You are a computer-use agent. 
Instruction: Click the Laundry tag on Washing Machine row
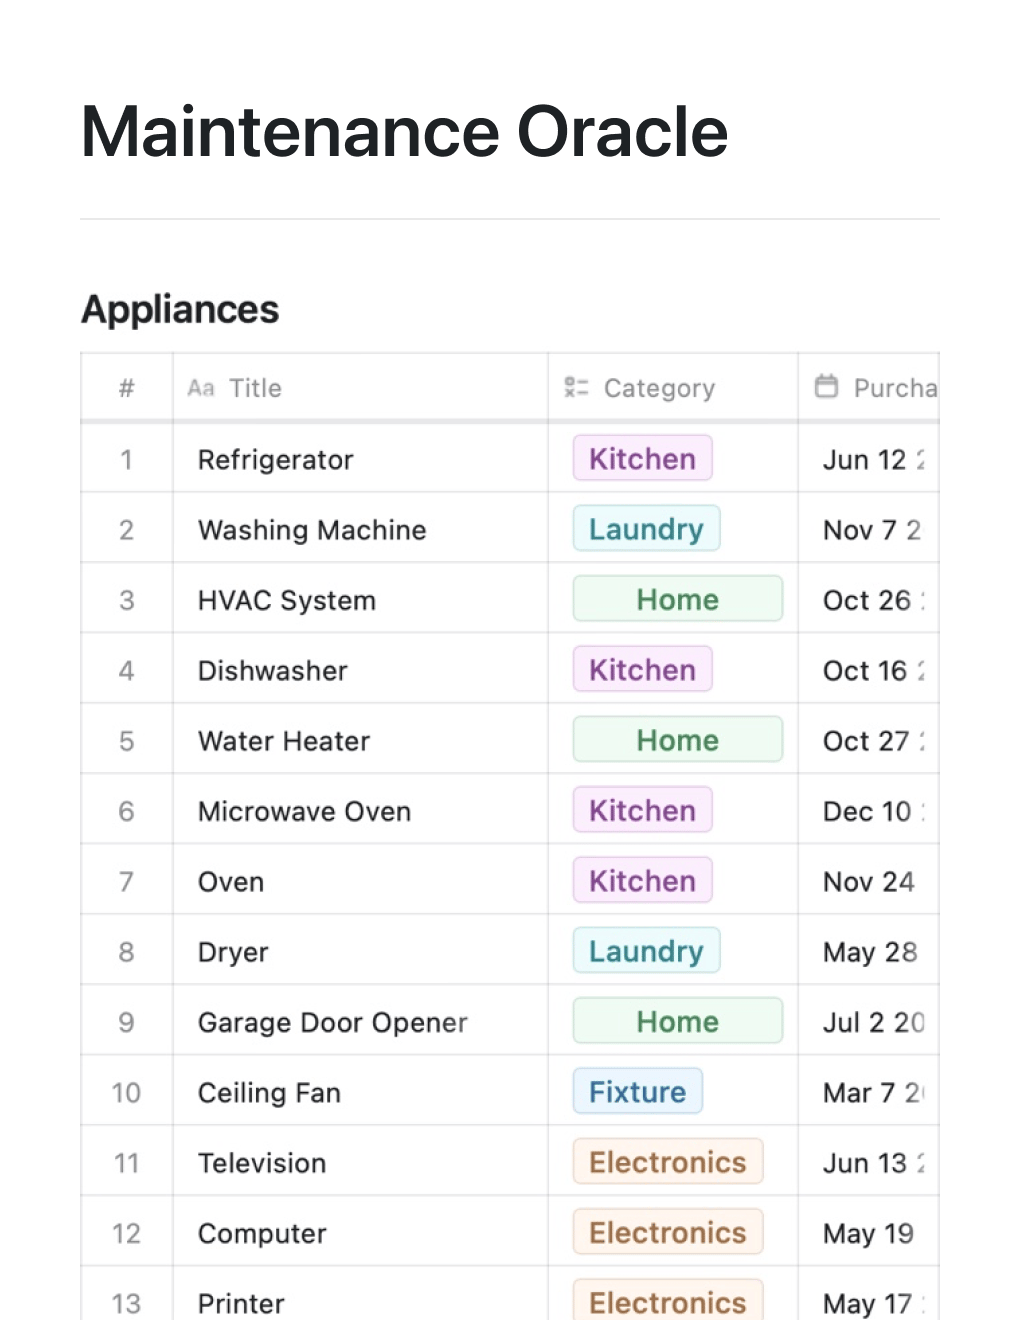[x=646, y=529]
